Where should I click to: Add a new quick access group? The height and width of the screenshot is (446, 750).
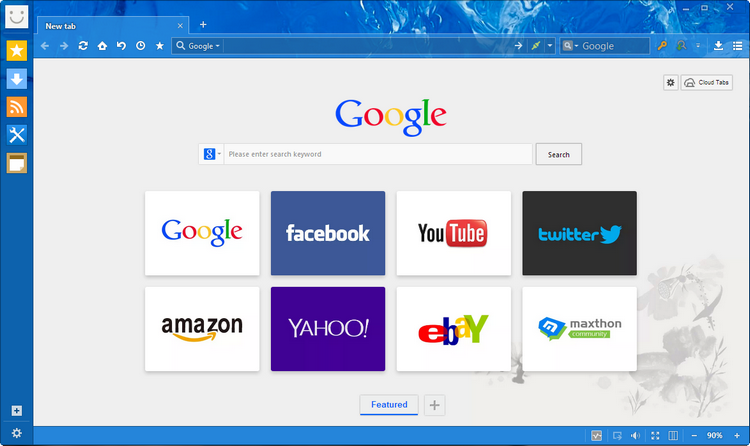coord(434,405)
